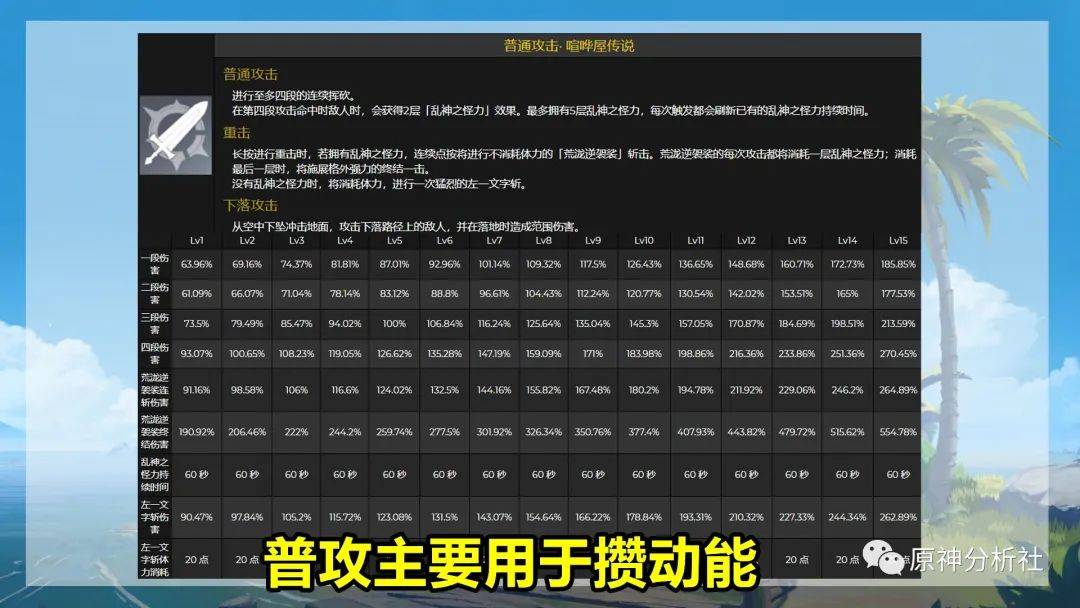Viewport: 1080px width, 608px height.
Task: Click the 63.96% cell under Lv1
Action: 197,264
